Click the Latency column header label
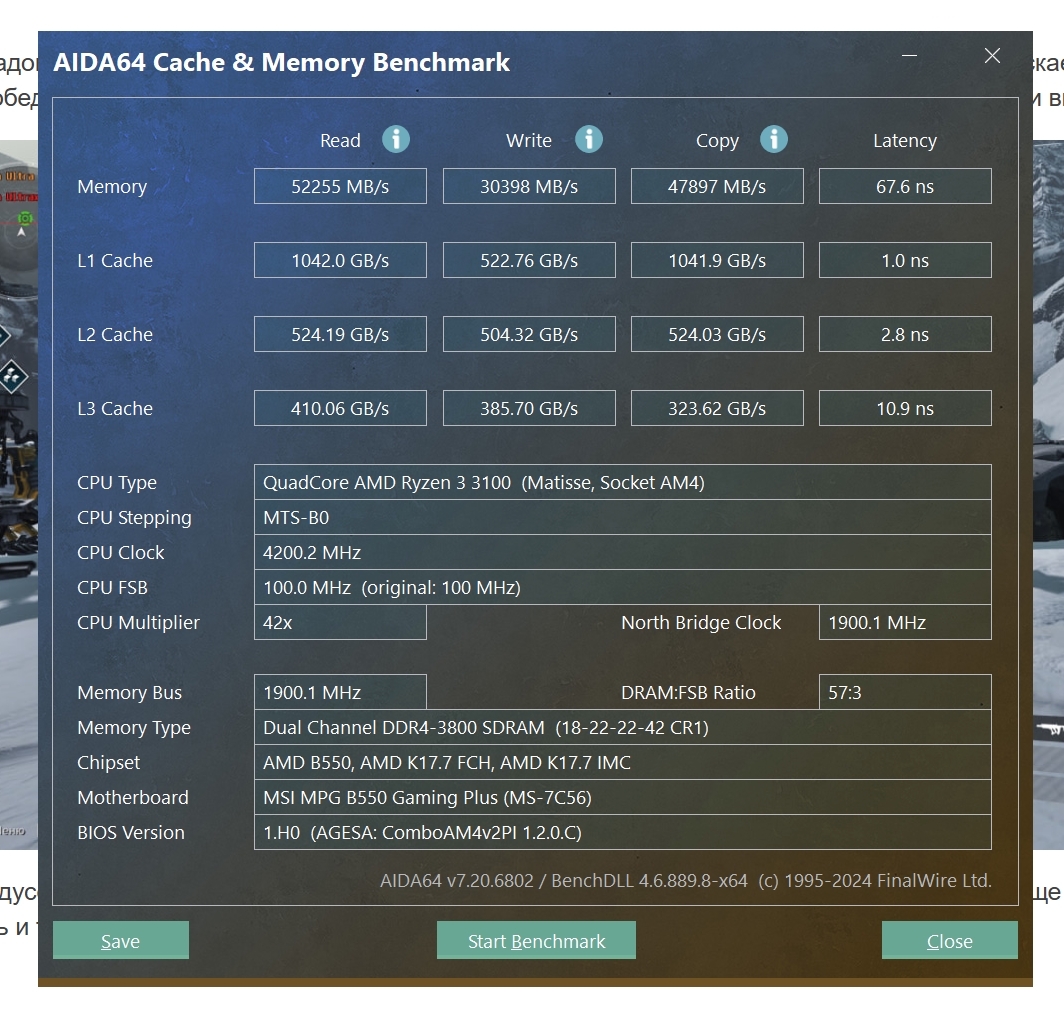Viewport: 1064px width, 1009px height. [905, 141]
